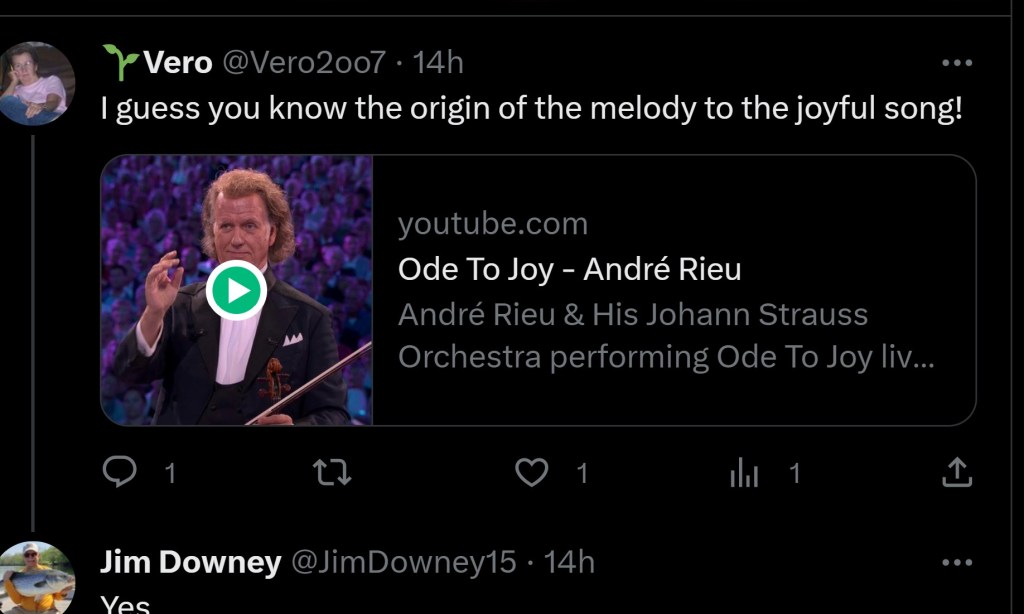Share Vero's tweet via the upload icon
The height and width of the screenshot is (614, 1024).
(957, 472)
